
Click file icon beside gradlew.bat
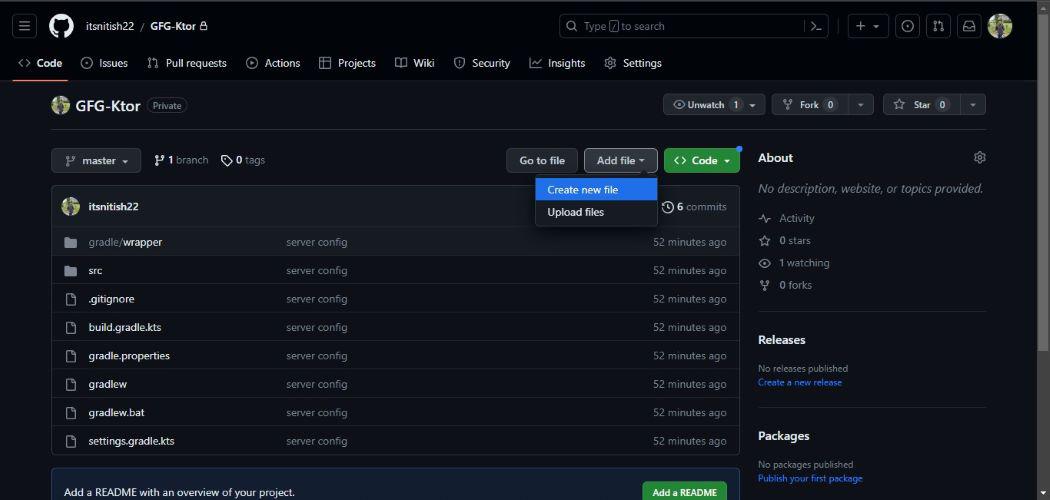pyautogui.click(x=71, y=412)
